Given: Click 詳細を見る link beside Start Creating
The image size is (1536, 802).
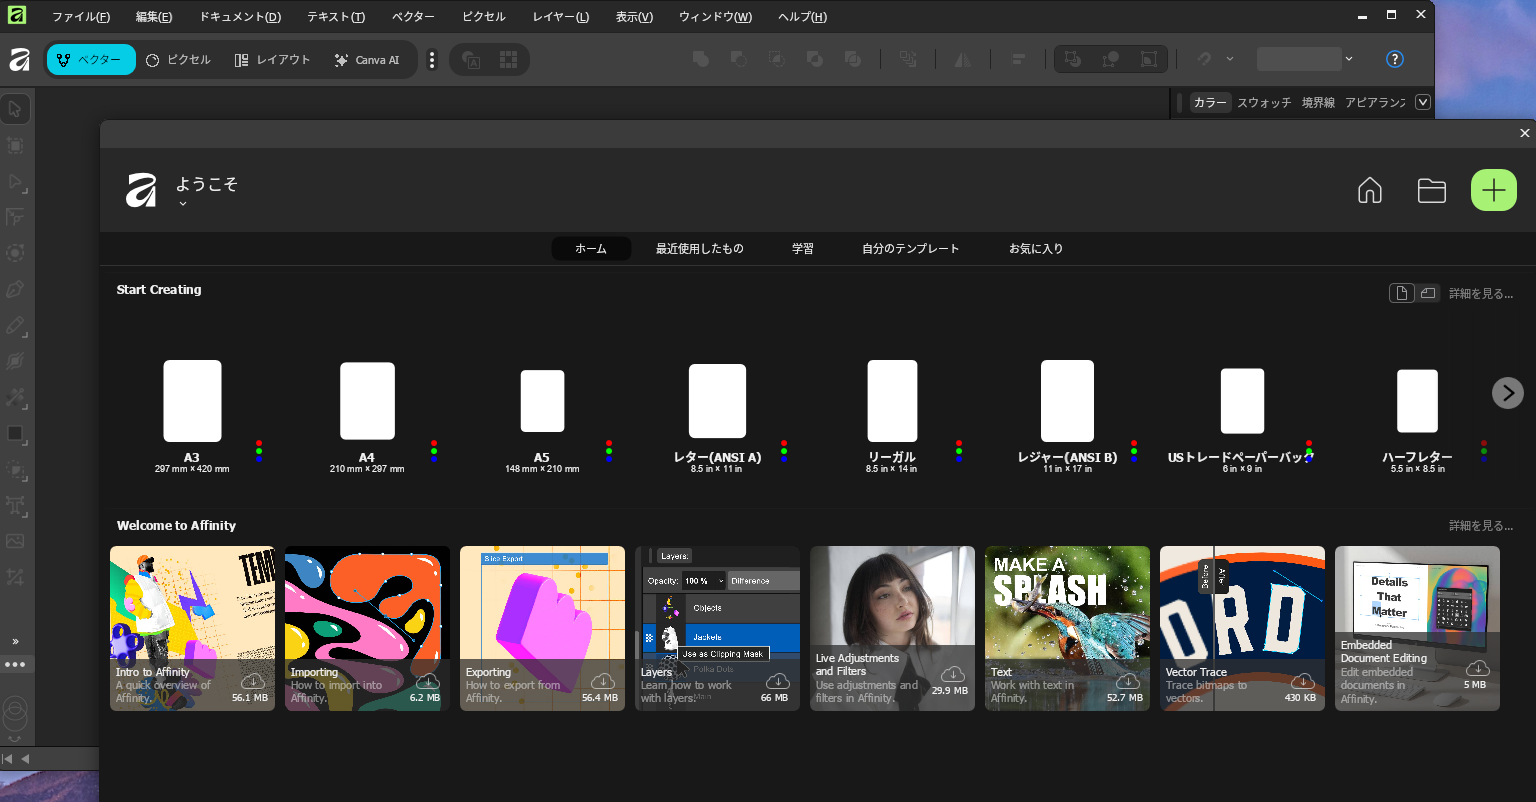Looking at the screenshot, I should [x=1480, y=294].
